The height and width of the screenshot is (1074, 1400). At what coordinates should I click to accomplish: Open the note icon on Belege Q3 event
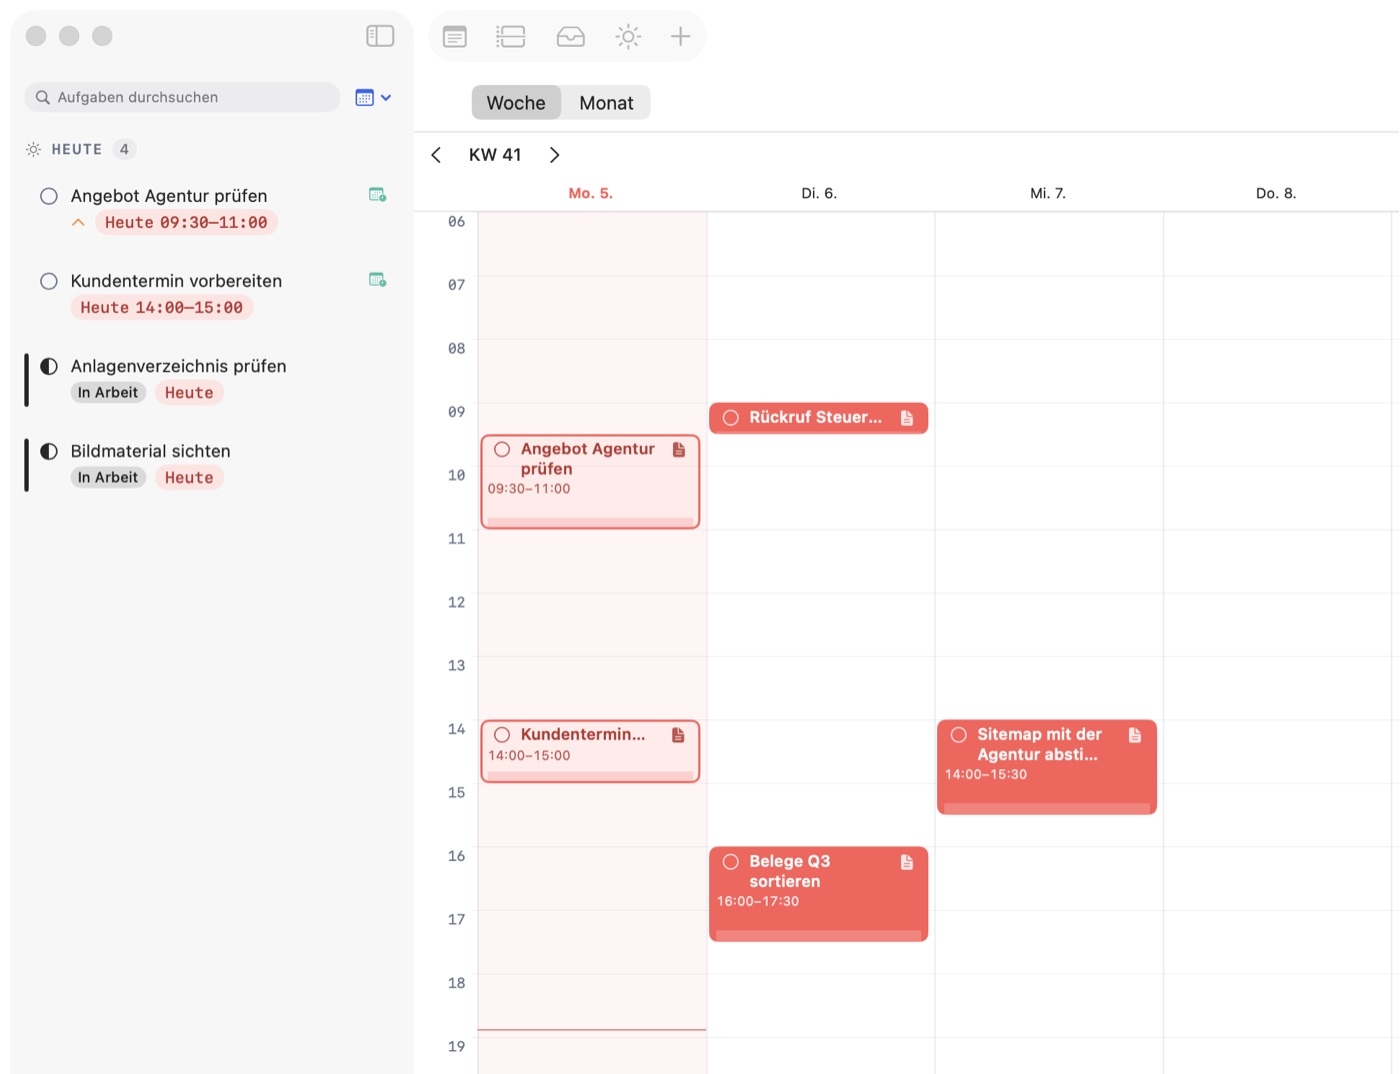click(x=907, y=862)
